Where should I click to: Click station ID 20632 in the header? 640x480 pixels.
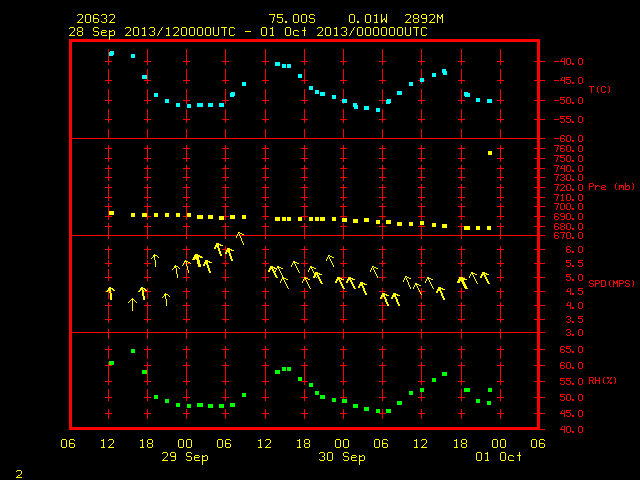click(x=96, y=19)
